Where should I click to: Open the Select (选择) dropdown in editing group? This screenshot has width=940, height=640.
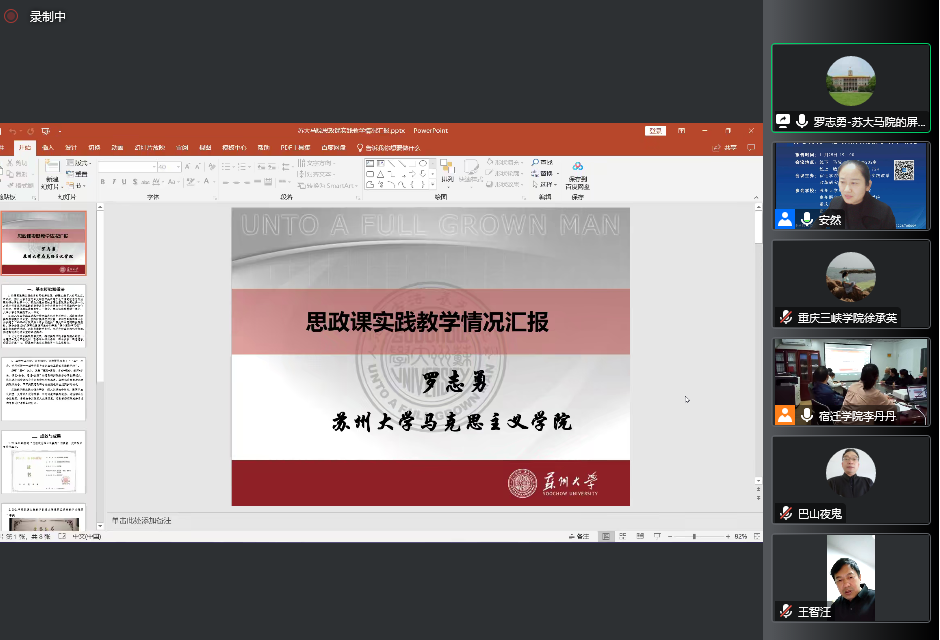point(546,184)
